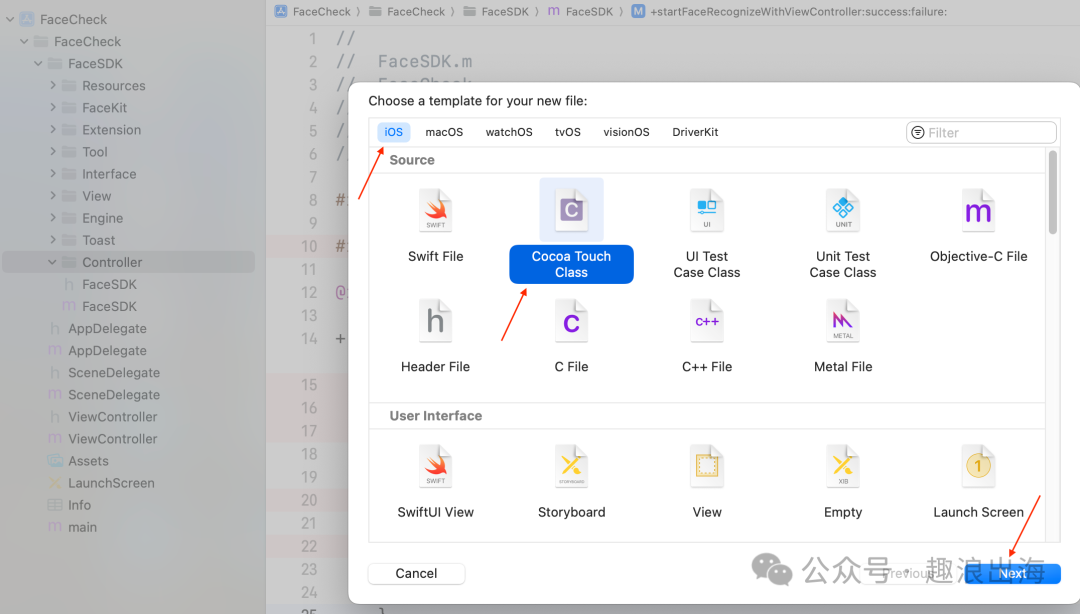Choose the UI Test Case Class template
The height and width of the screenshot is (614, 1080).
tap(707, 234)
